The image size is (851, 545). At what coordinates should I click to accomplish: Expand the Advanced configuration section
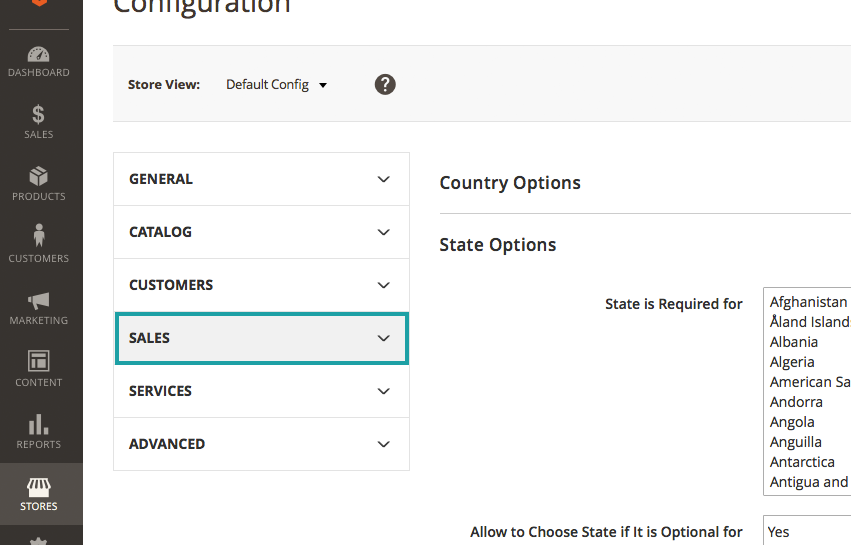[x=261, y=444]
